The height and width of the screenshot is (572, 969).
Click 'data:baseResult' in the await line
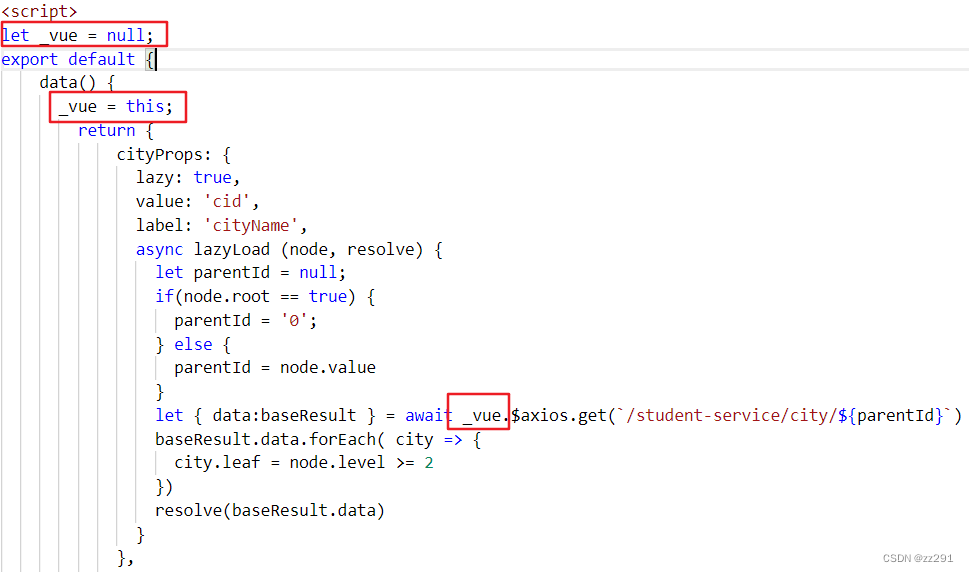[x=284, y=415]
